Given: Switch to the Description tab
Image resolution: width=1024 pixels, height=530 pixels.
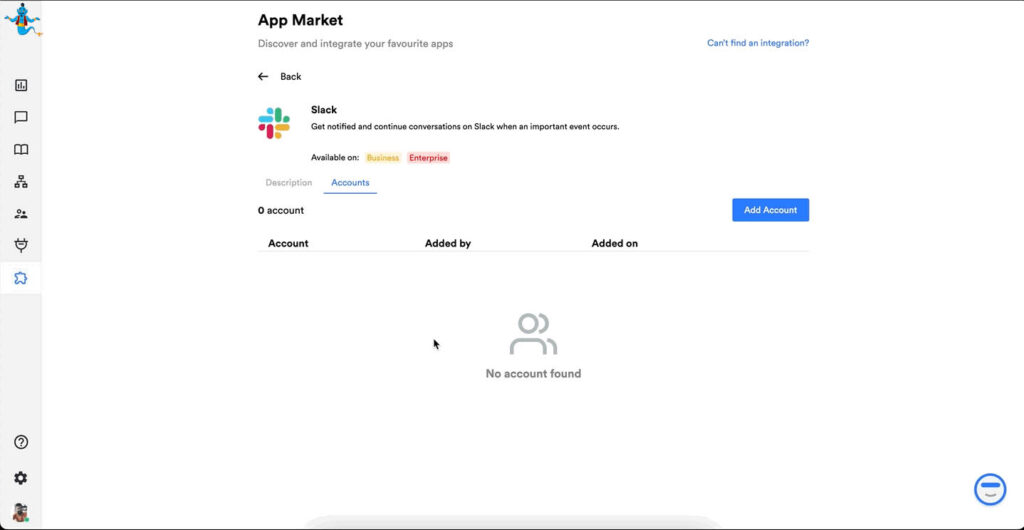Looking at the screenshot, I should pyautogui.click(x=289, y=183).
